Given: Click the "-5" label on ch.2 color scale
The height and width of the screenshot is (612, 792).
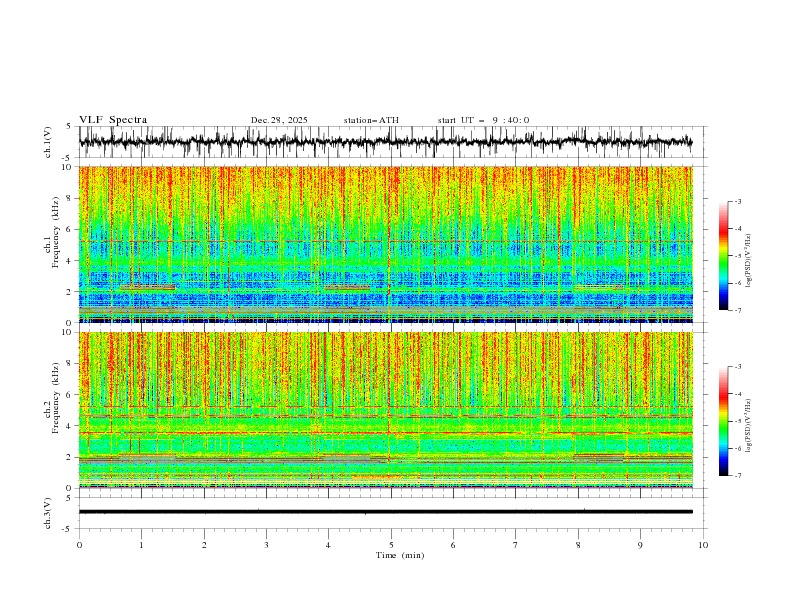Looking at the screenshot, I should pyautogui.click(x=738, y=421).
